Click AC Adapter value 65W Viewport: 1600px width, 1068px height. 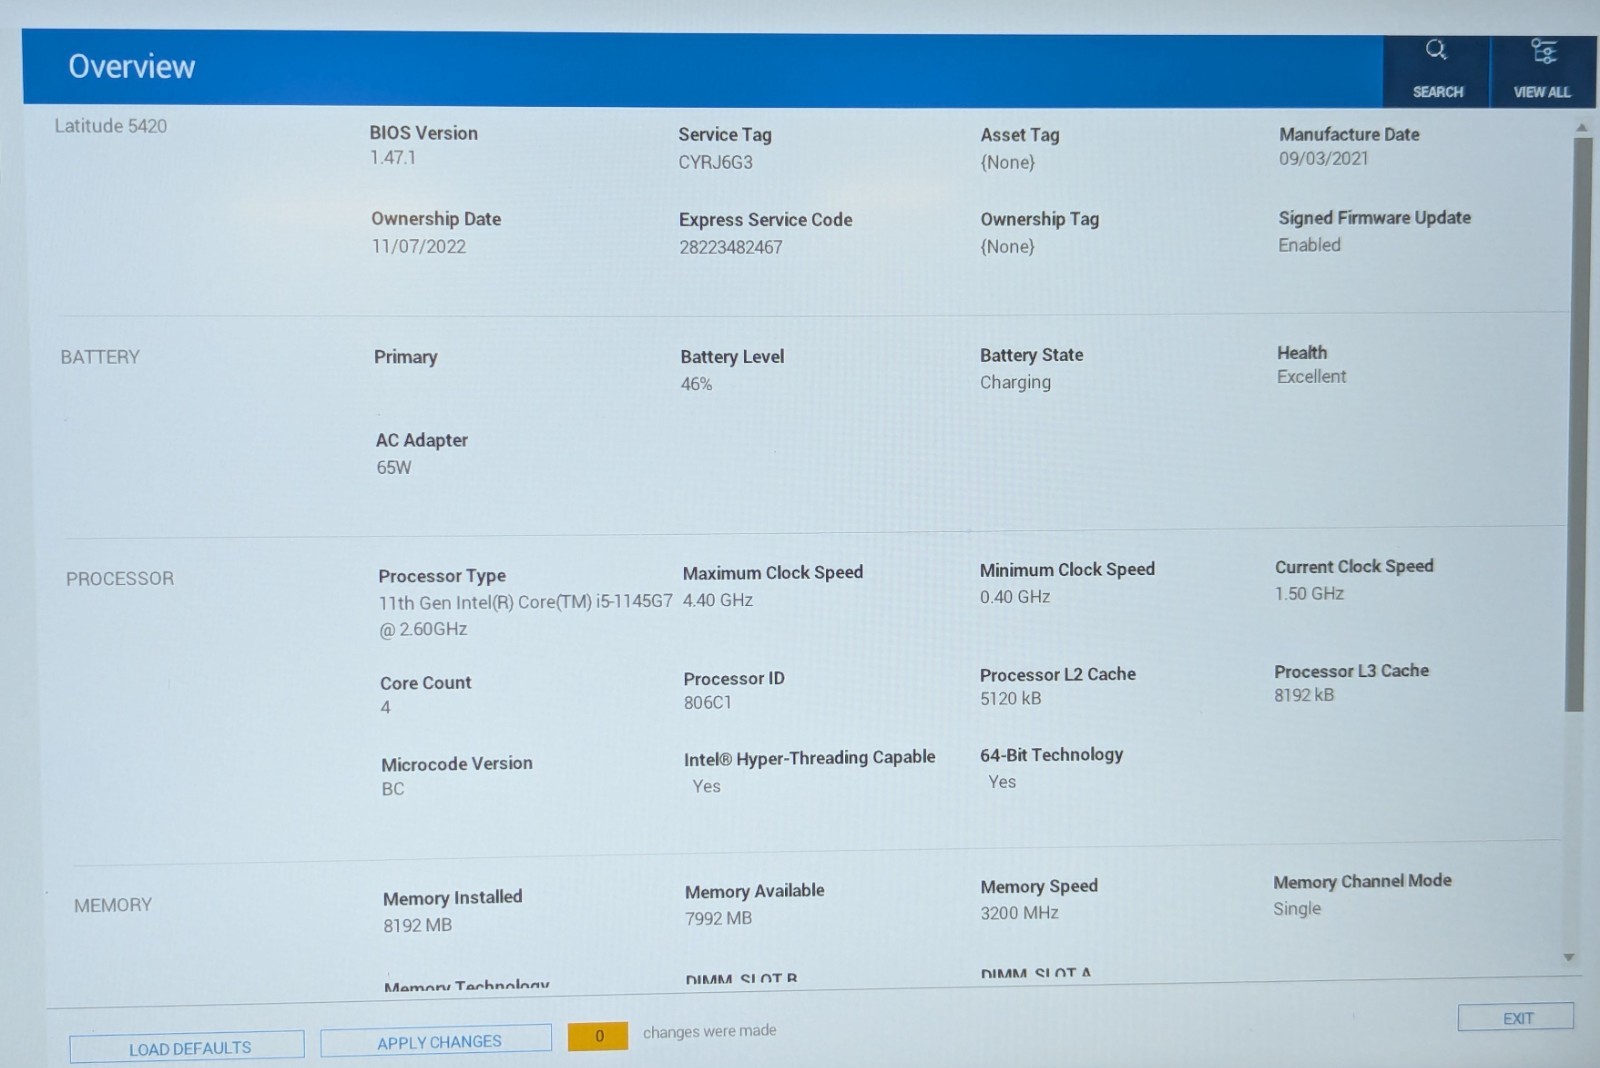click(x=394, y=467)
